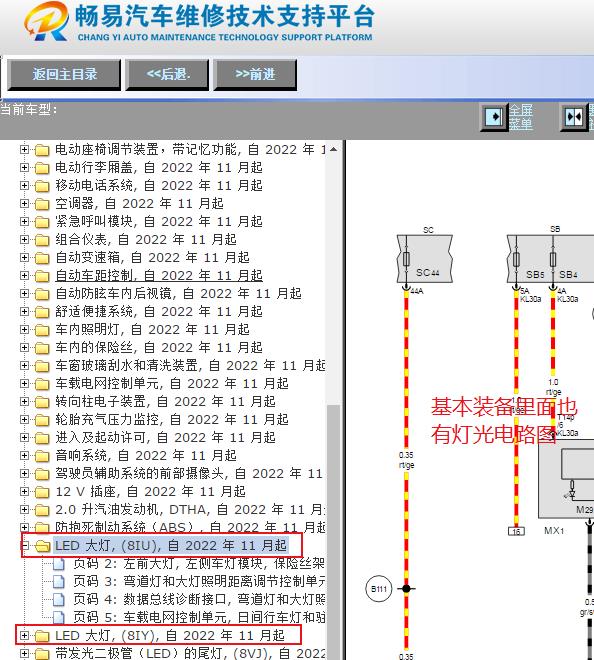Image resolution: width=594 pixels, height=660 pixels.
Task: Open the 车载电网控制单元 folder icon
Action: [42, 384]
